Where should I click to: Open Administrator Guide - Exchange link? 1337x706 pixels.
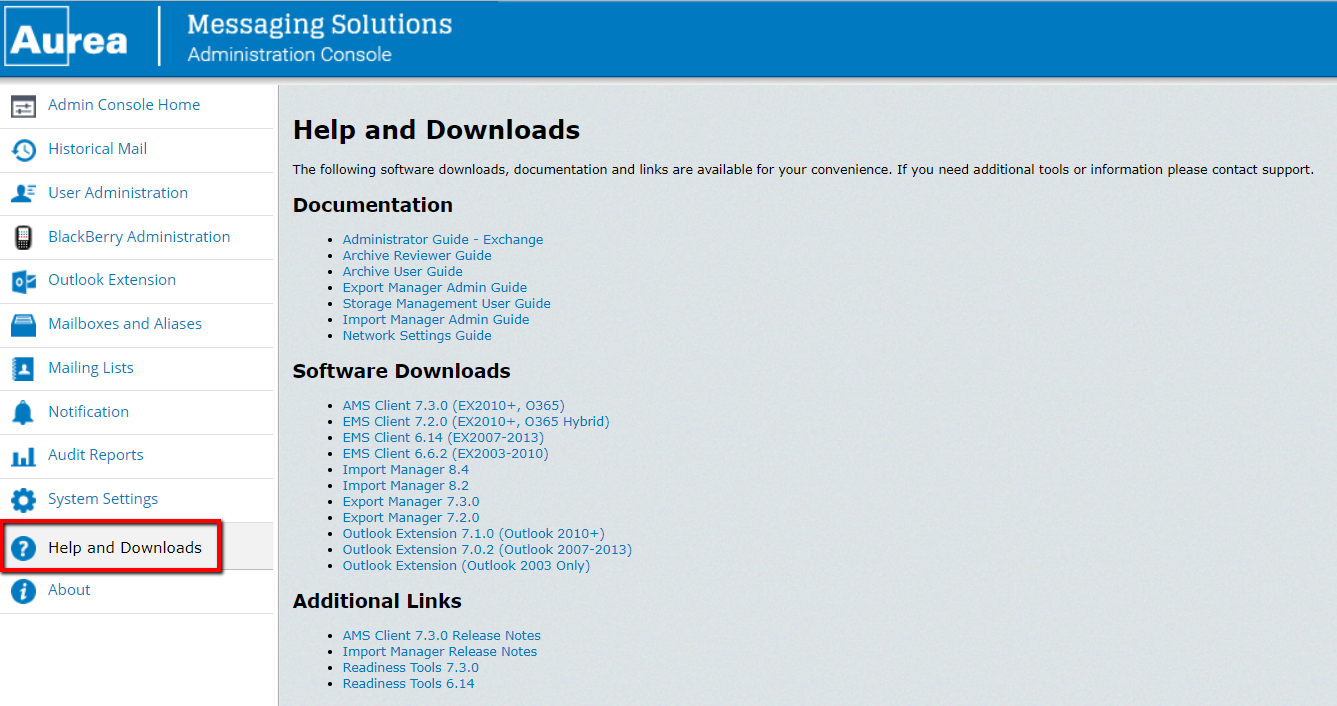443,240
